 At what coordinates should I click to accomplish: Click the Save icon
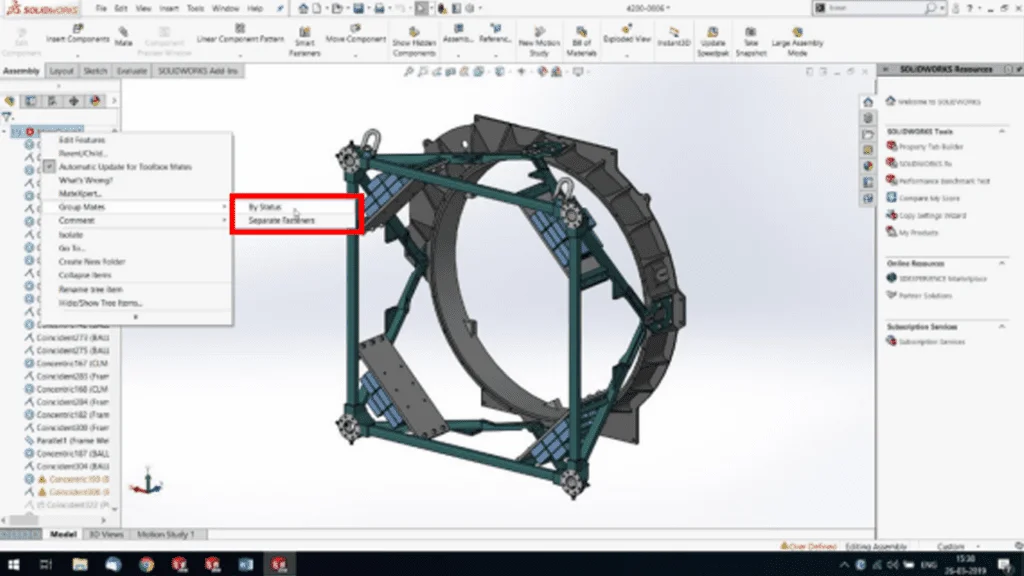[359, 8]
